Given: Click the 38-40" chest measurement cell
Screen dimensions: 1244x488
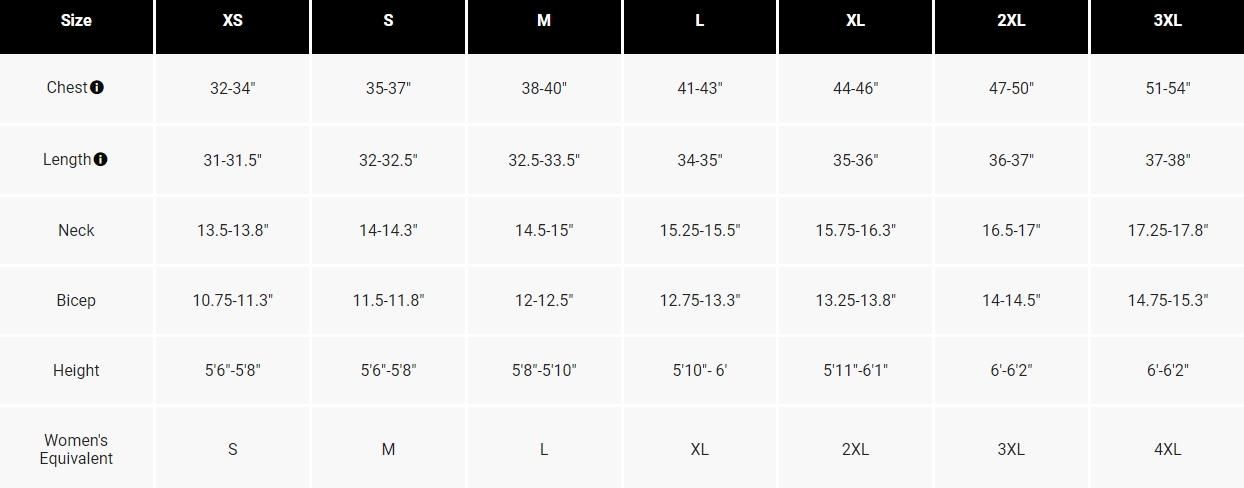Looking at the screenshot, I should (544, 88).
